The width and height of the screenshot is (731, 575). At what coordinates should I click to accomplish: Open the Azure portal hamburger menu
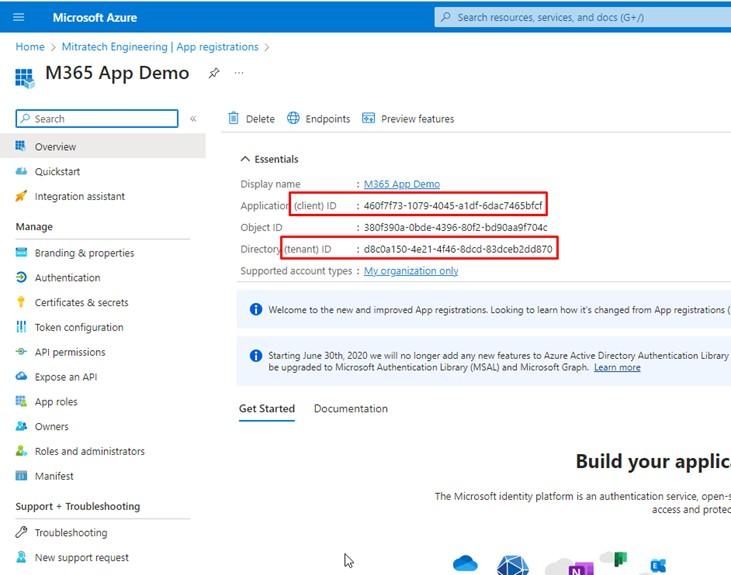(x=19, y=17)
